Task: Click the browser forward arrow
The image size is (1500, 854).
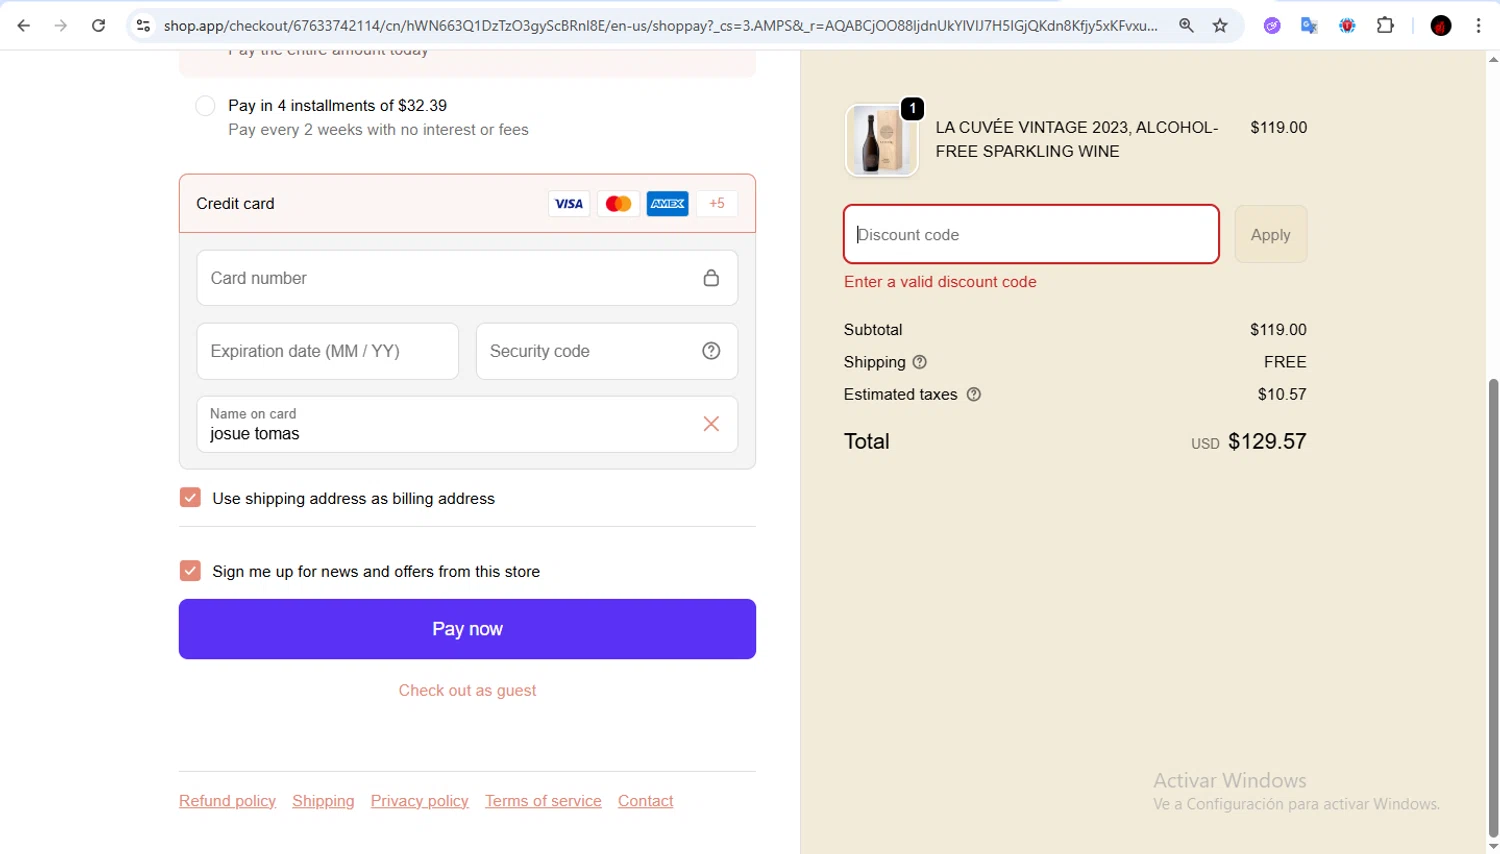Action: (x=61, y=26)
